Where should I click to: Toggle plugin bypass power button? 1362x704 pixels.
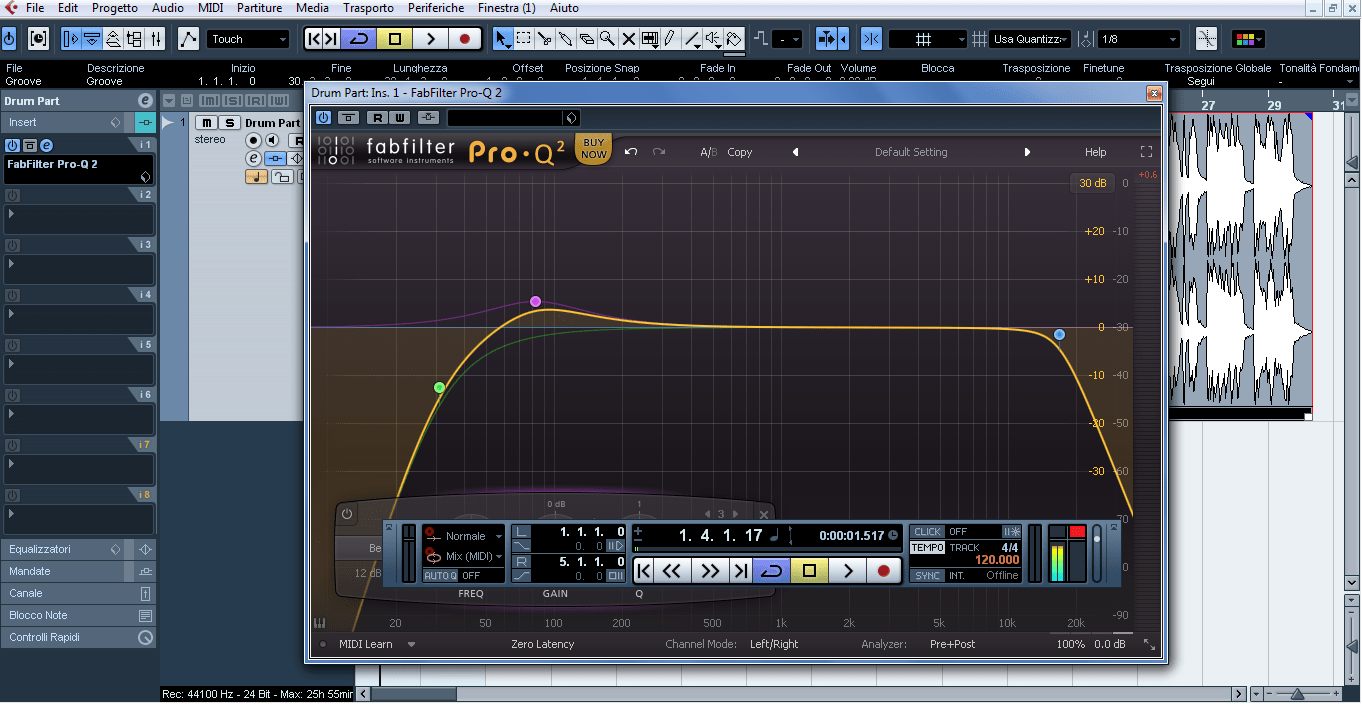tap(323, 118)
